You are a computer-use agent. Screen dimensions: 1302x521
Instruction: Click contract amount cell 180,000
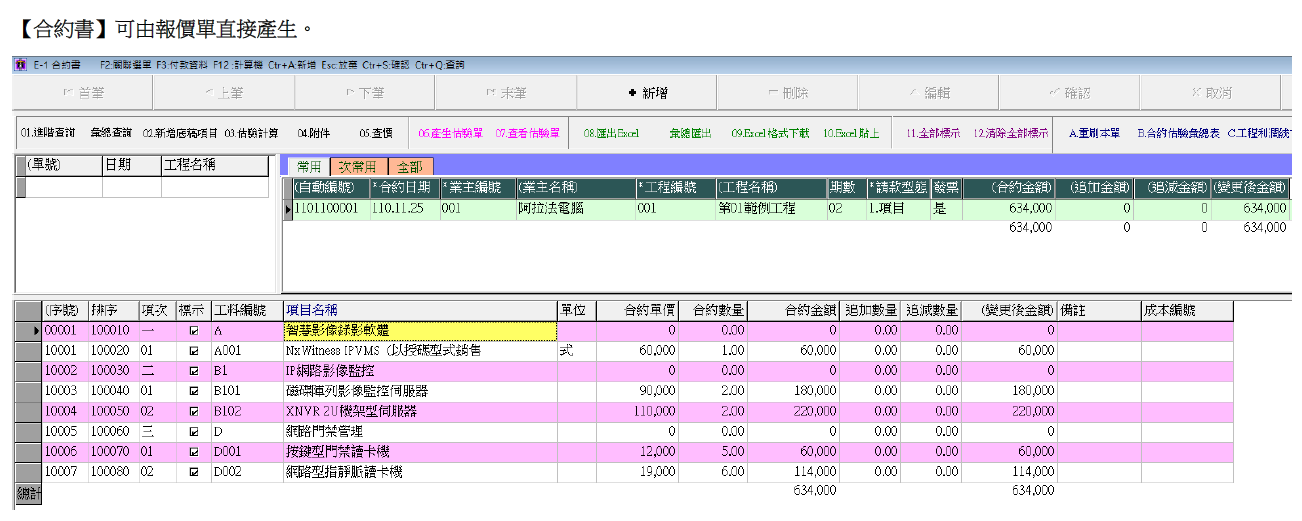pos(793,391)
